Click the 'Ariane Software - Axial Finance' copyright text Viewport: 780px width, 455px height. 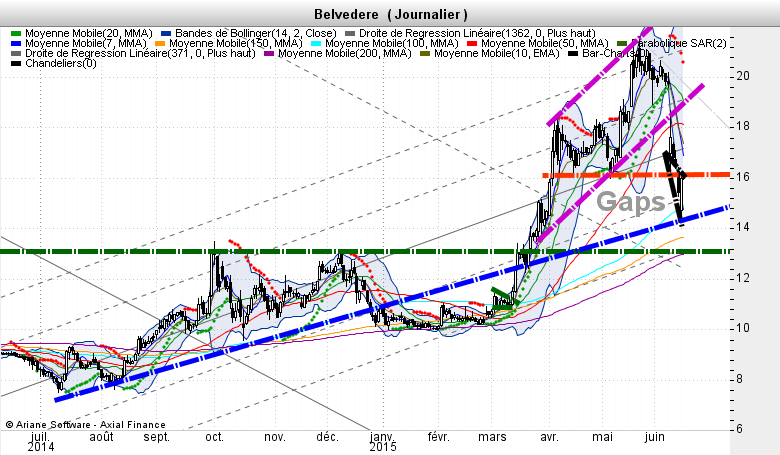85,425
